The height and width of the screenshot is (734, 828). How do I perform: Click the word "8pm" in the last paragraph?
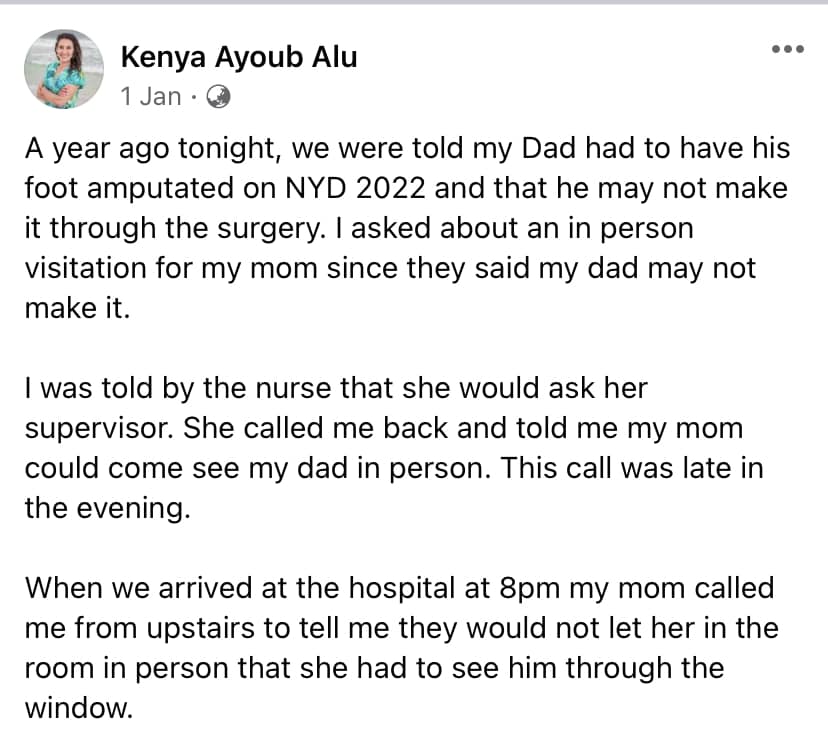coord(529,589)
